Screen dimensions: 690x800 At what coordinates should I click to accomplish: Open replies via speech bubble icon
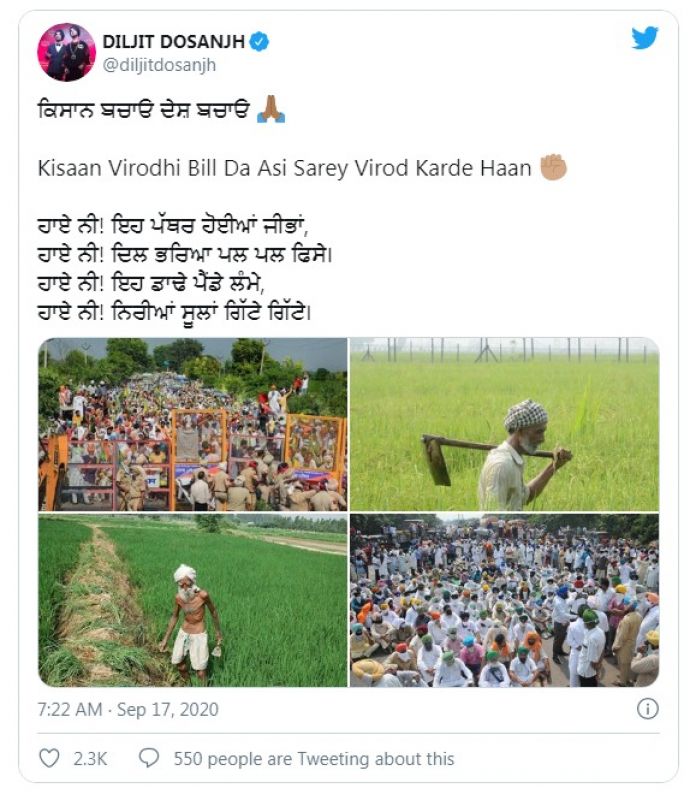pyautogui.click(x=149, y=758)
